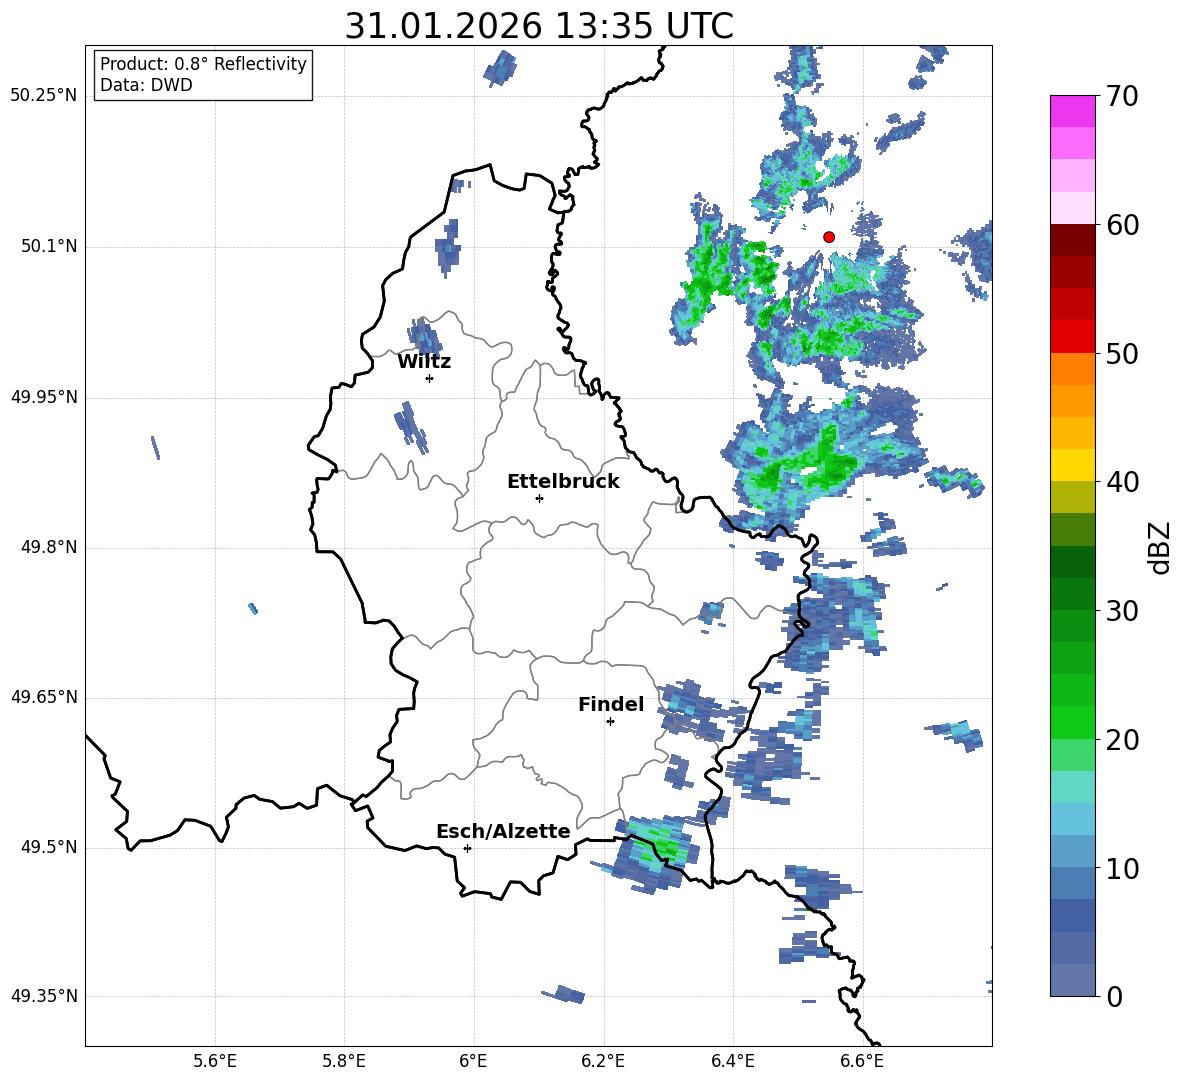1184x1081 pixels.
Task: Click the colorbar tick value 30
Action: click(x=1123, y=611)
